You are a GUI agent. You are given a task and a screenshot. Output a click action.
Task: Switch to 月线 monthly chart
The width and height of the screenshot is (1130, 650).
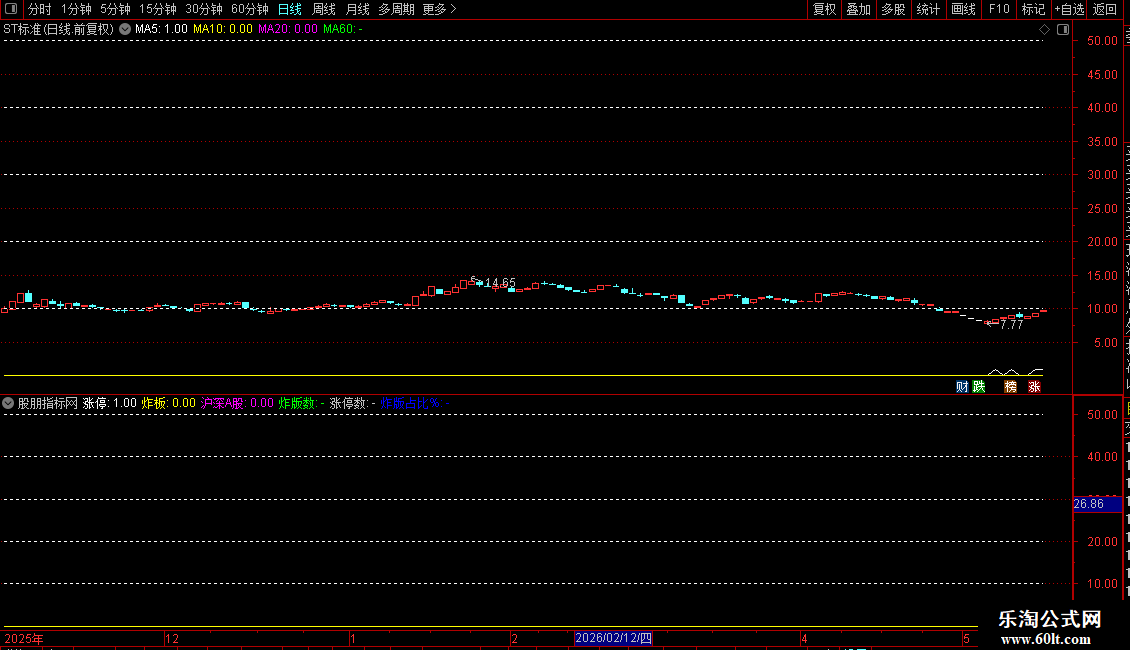(357, 9)
